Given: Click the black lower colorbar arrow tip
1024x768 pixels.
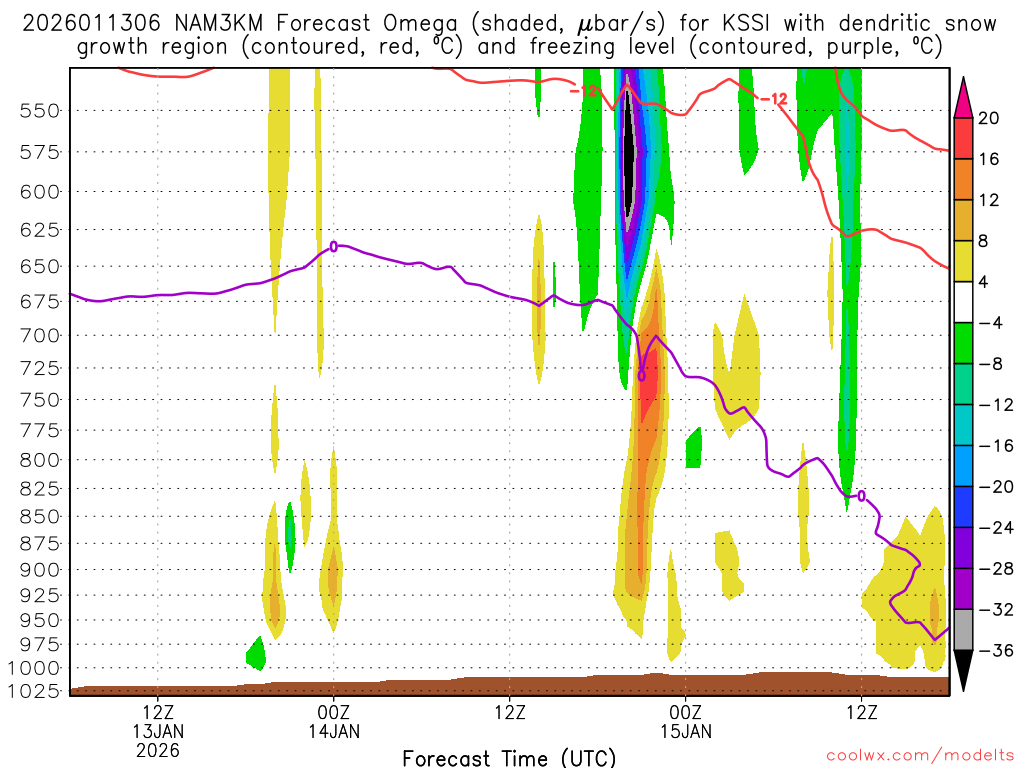Looking at the screenshot, I should [963, 670].
